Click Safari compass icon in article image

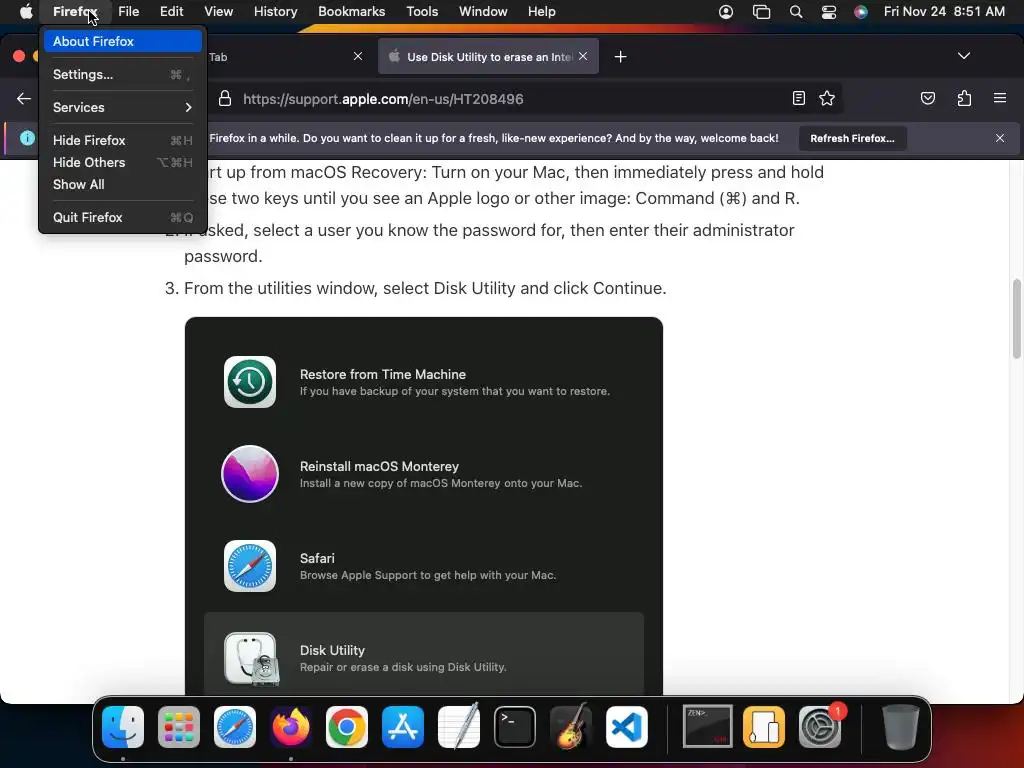click(x=249, y=566)
